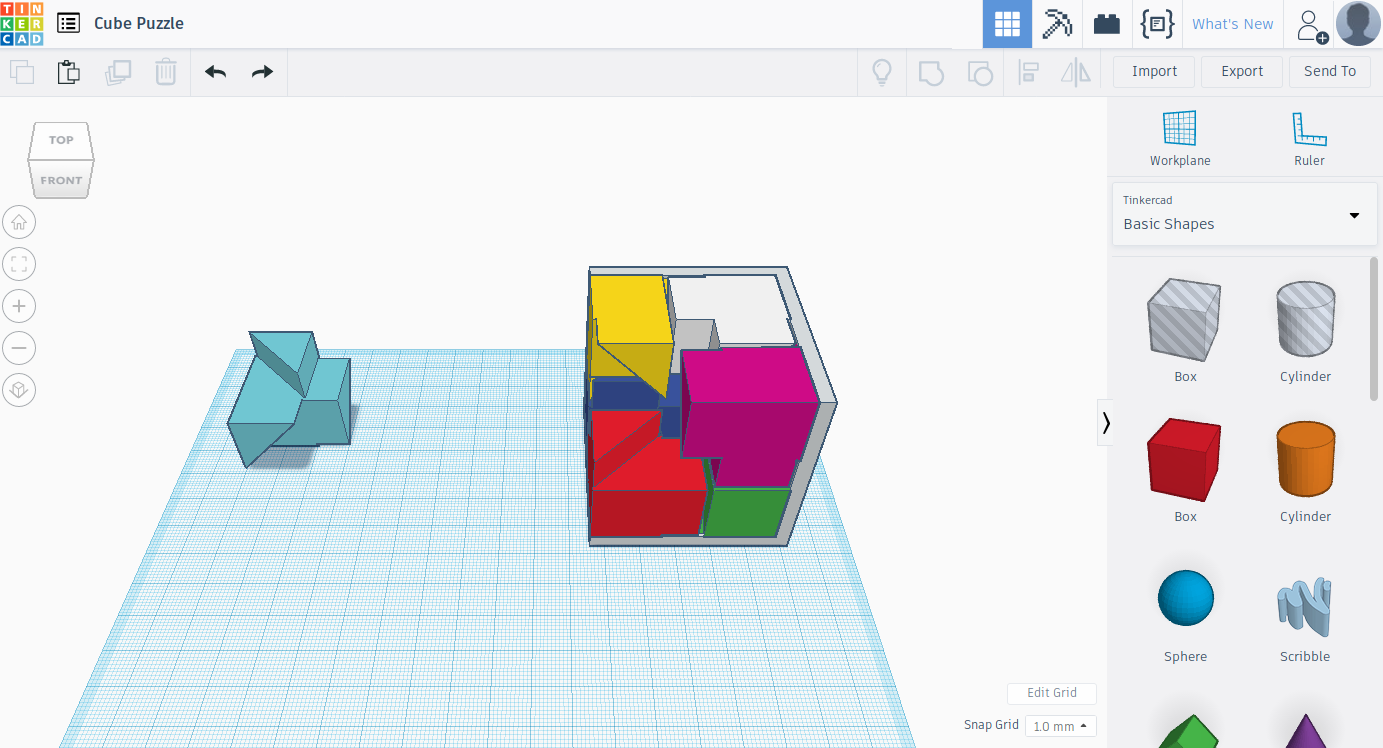Zoom out with minus icon
Screen dimensions: 1383x748
coord(19,348)
